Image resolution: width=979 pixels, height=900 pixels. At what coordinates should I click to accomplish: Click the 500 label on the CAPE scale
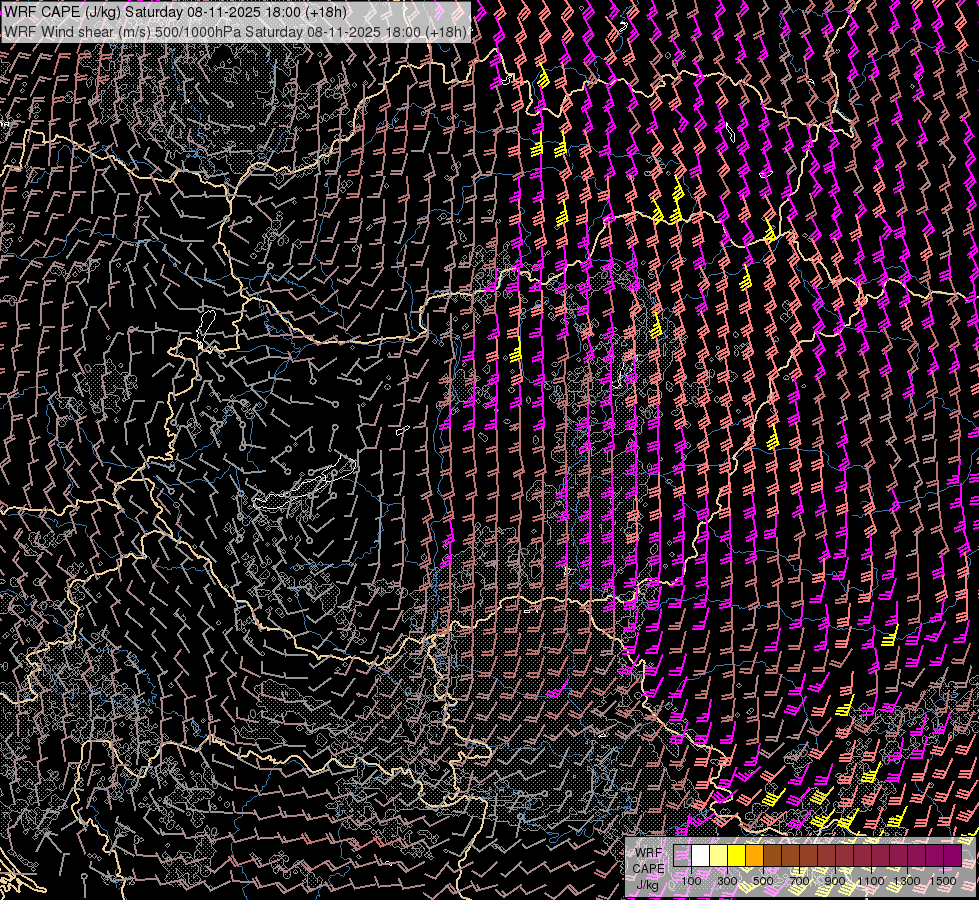coord(763,881)
